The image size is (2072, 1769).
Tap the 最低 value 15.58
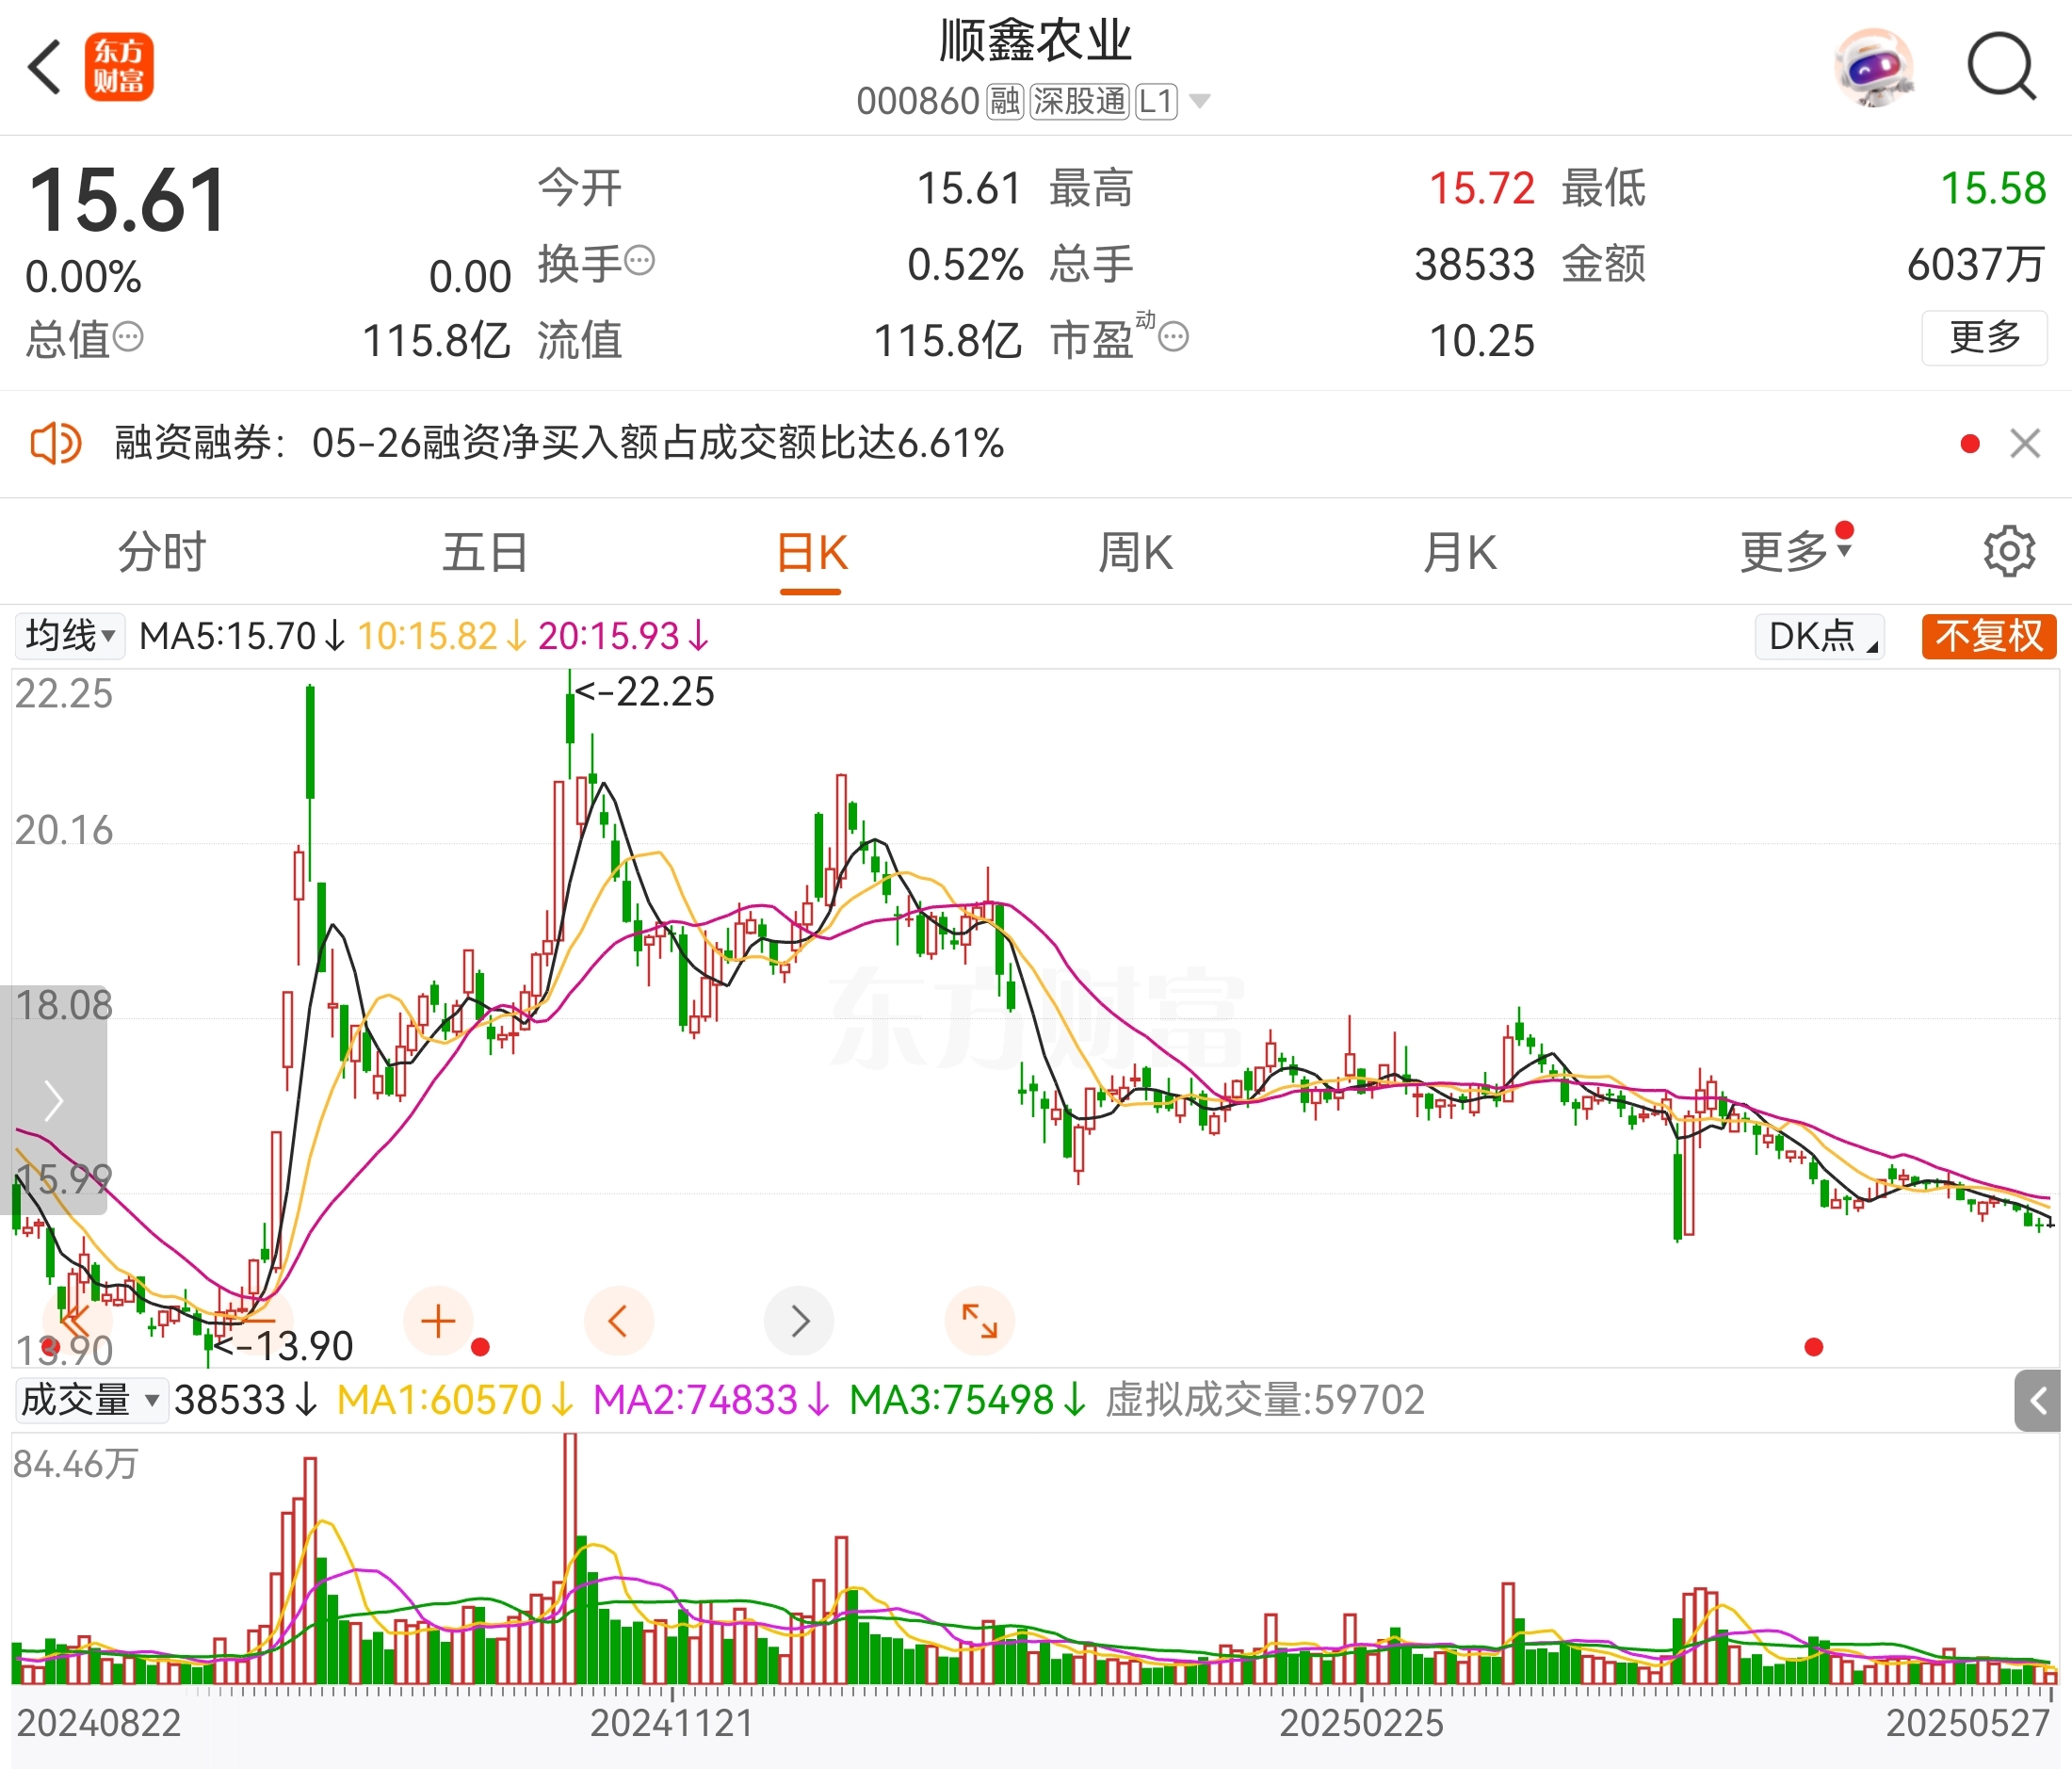tap(1994, 188)
